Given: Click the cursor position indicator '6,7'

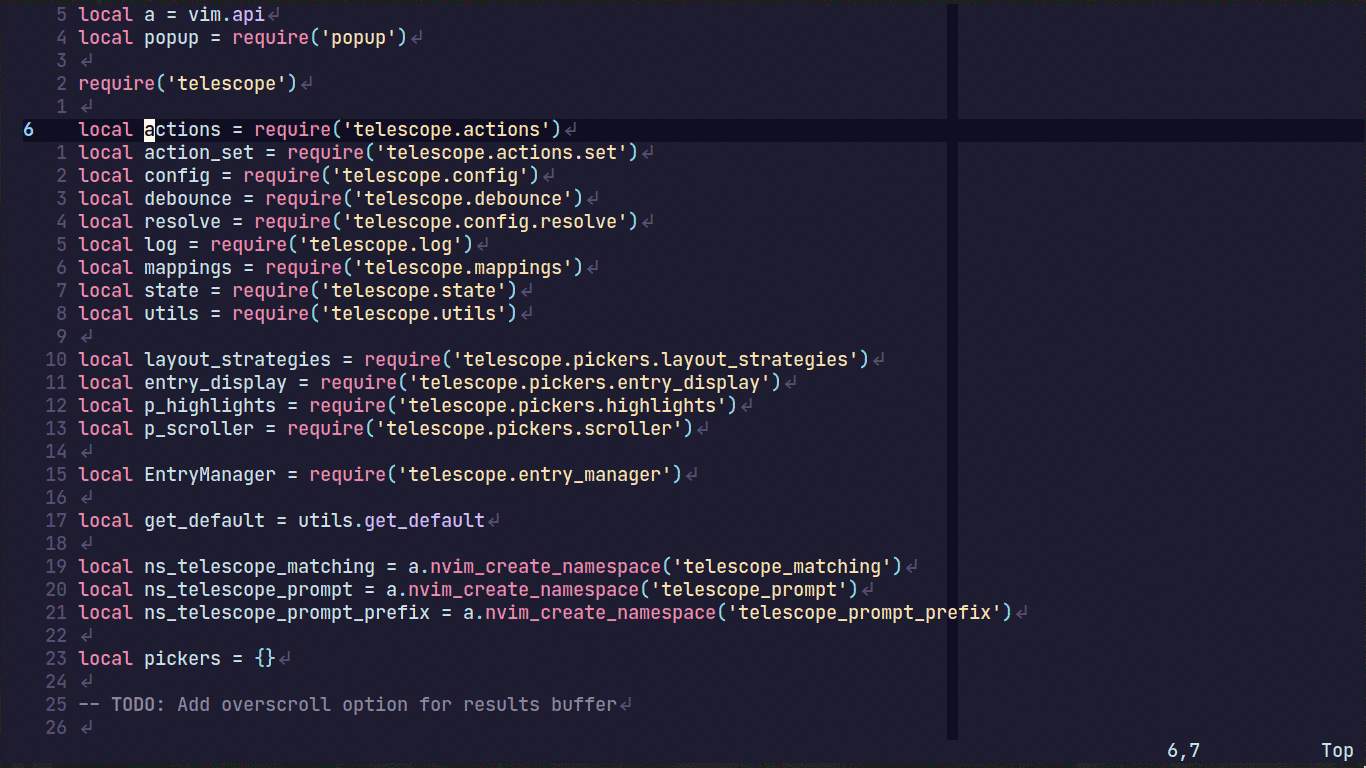Looking at the screenshot, I should point(1183,750).
